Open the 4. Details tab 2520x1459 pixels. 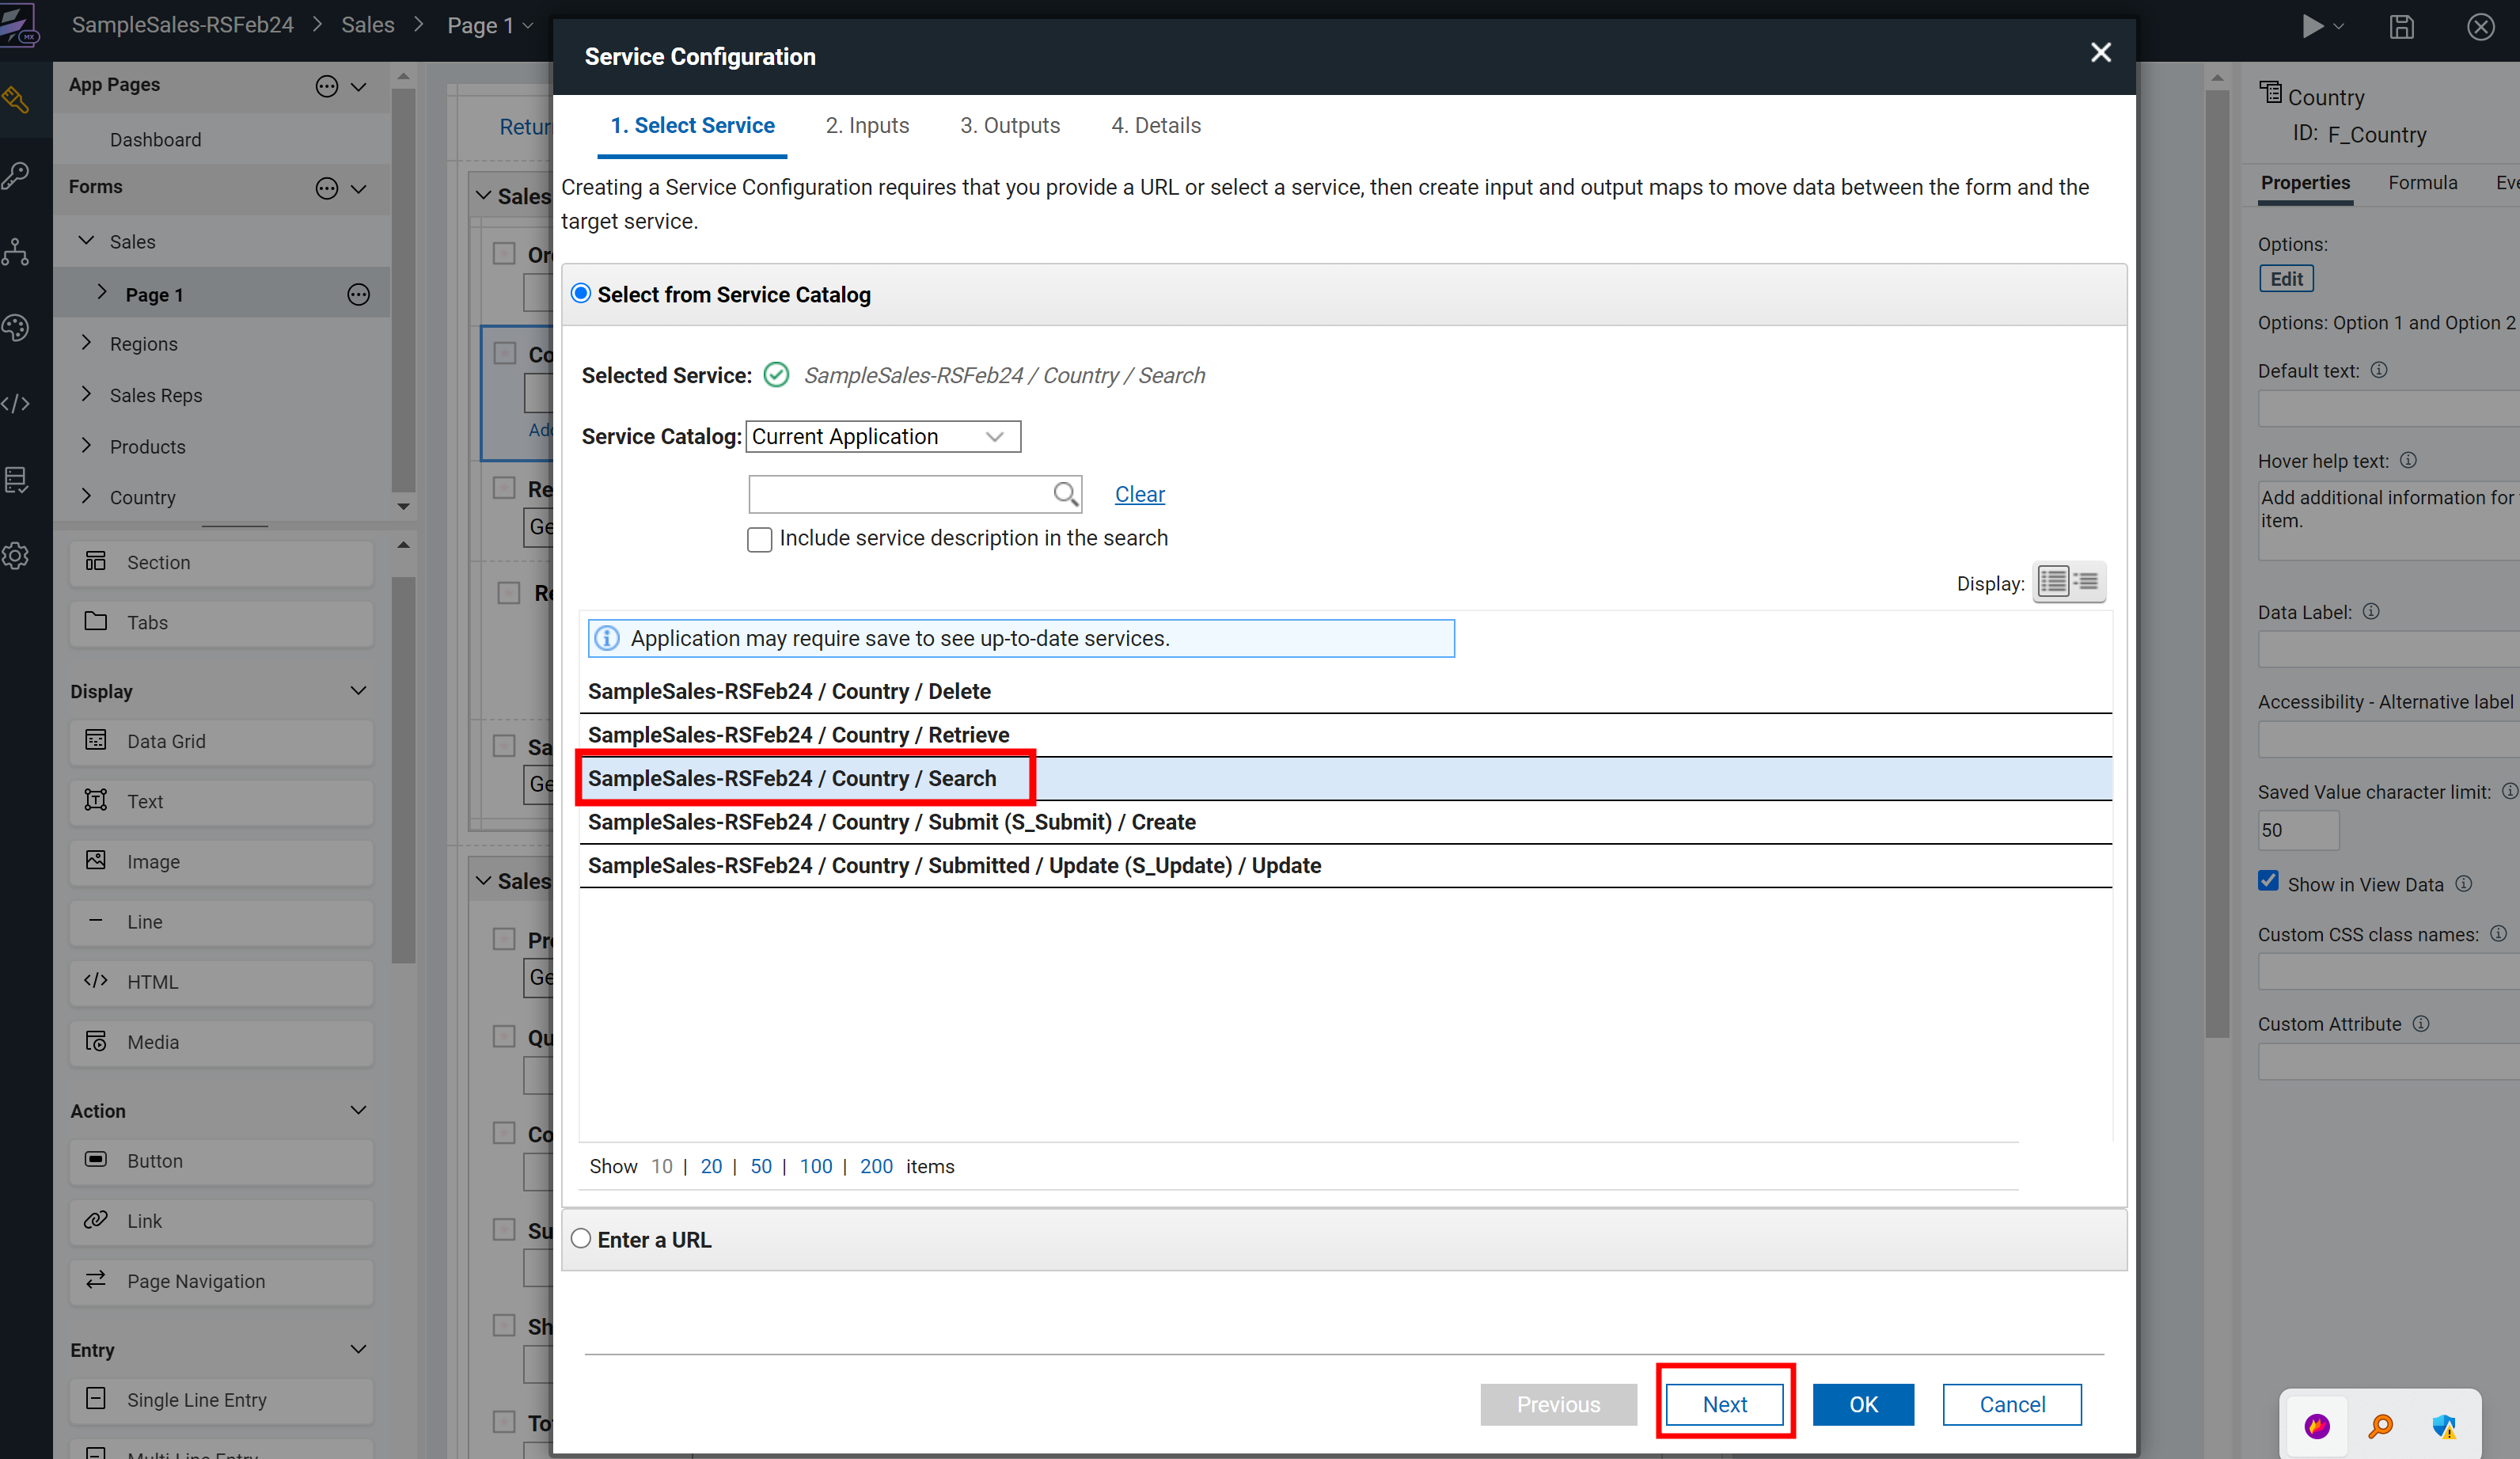(1155, 126)
